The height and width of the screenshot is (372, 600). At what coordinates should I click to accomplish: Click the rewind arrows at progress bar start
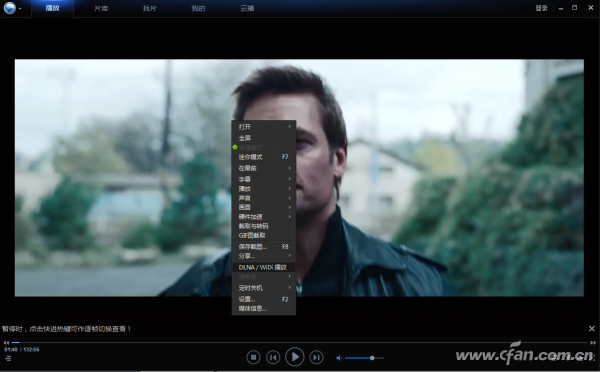(6, 343)
